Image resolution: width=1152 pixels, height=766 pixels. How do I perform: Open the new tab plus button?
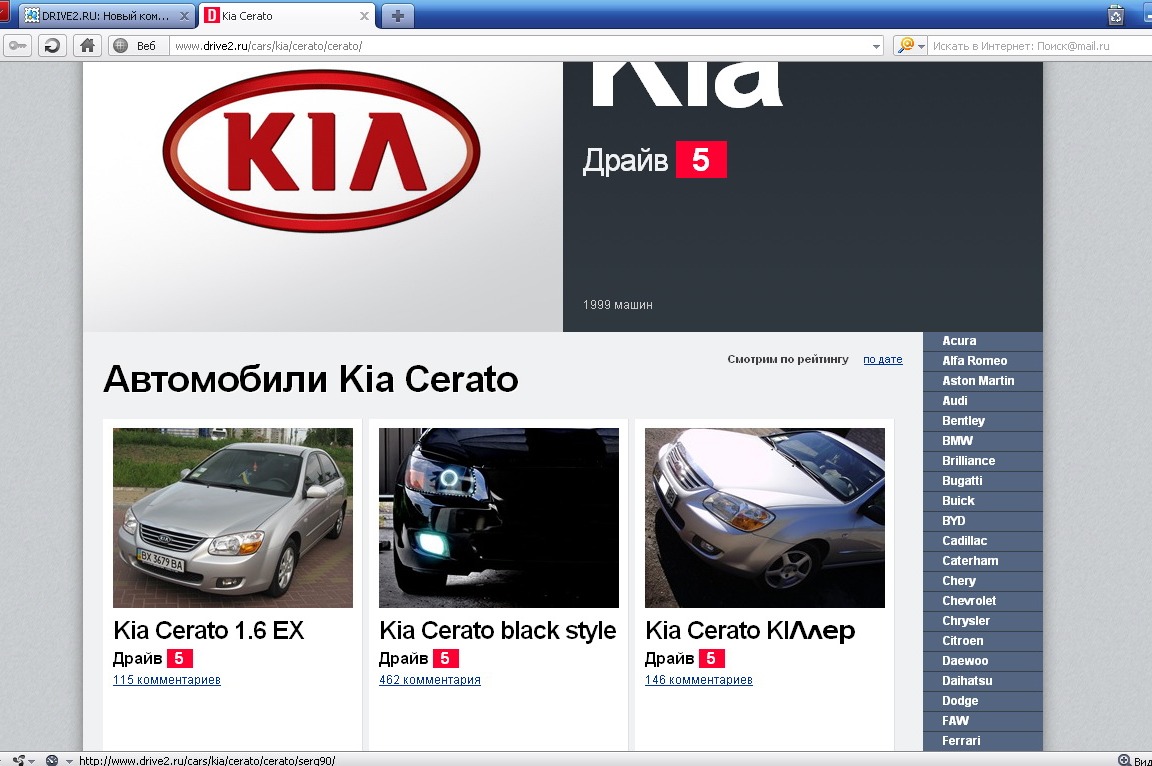click(x=397, y=15)
